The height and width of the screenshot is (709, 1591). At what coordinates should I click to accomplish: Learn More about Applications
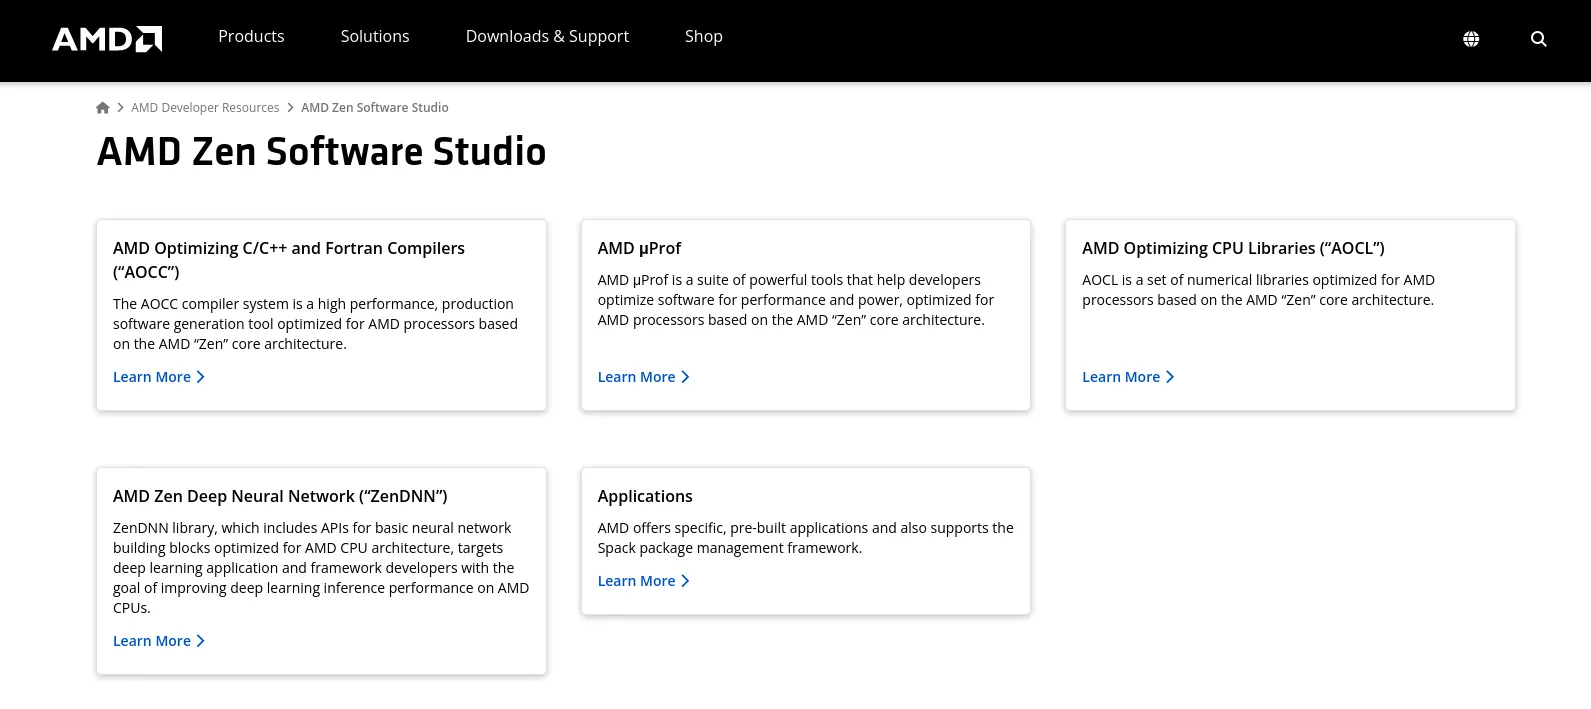[x=644, y=581]
